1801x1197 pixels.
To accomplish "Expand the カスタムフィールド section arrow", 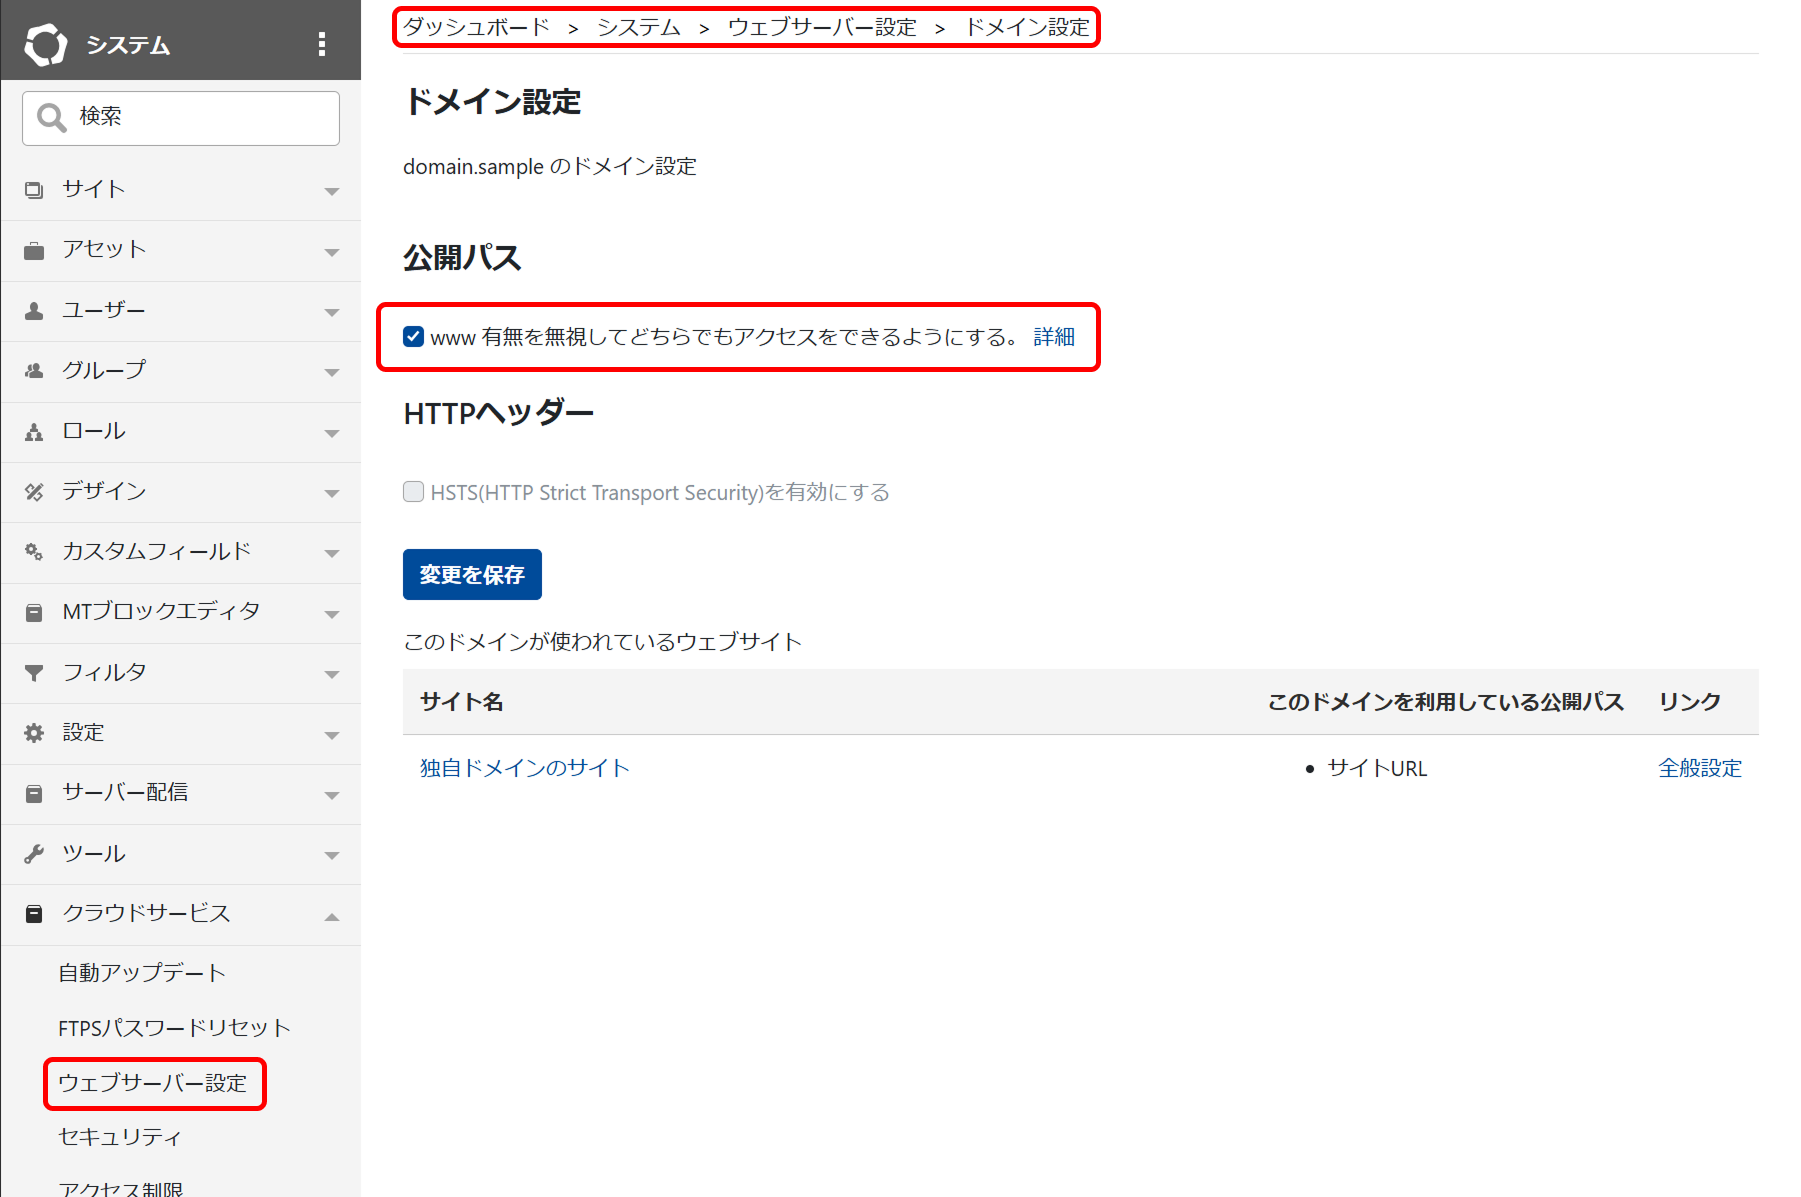I will coord(332,553).
